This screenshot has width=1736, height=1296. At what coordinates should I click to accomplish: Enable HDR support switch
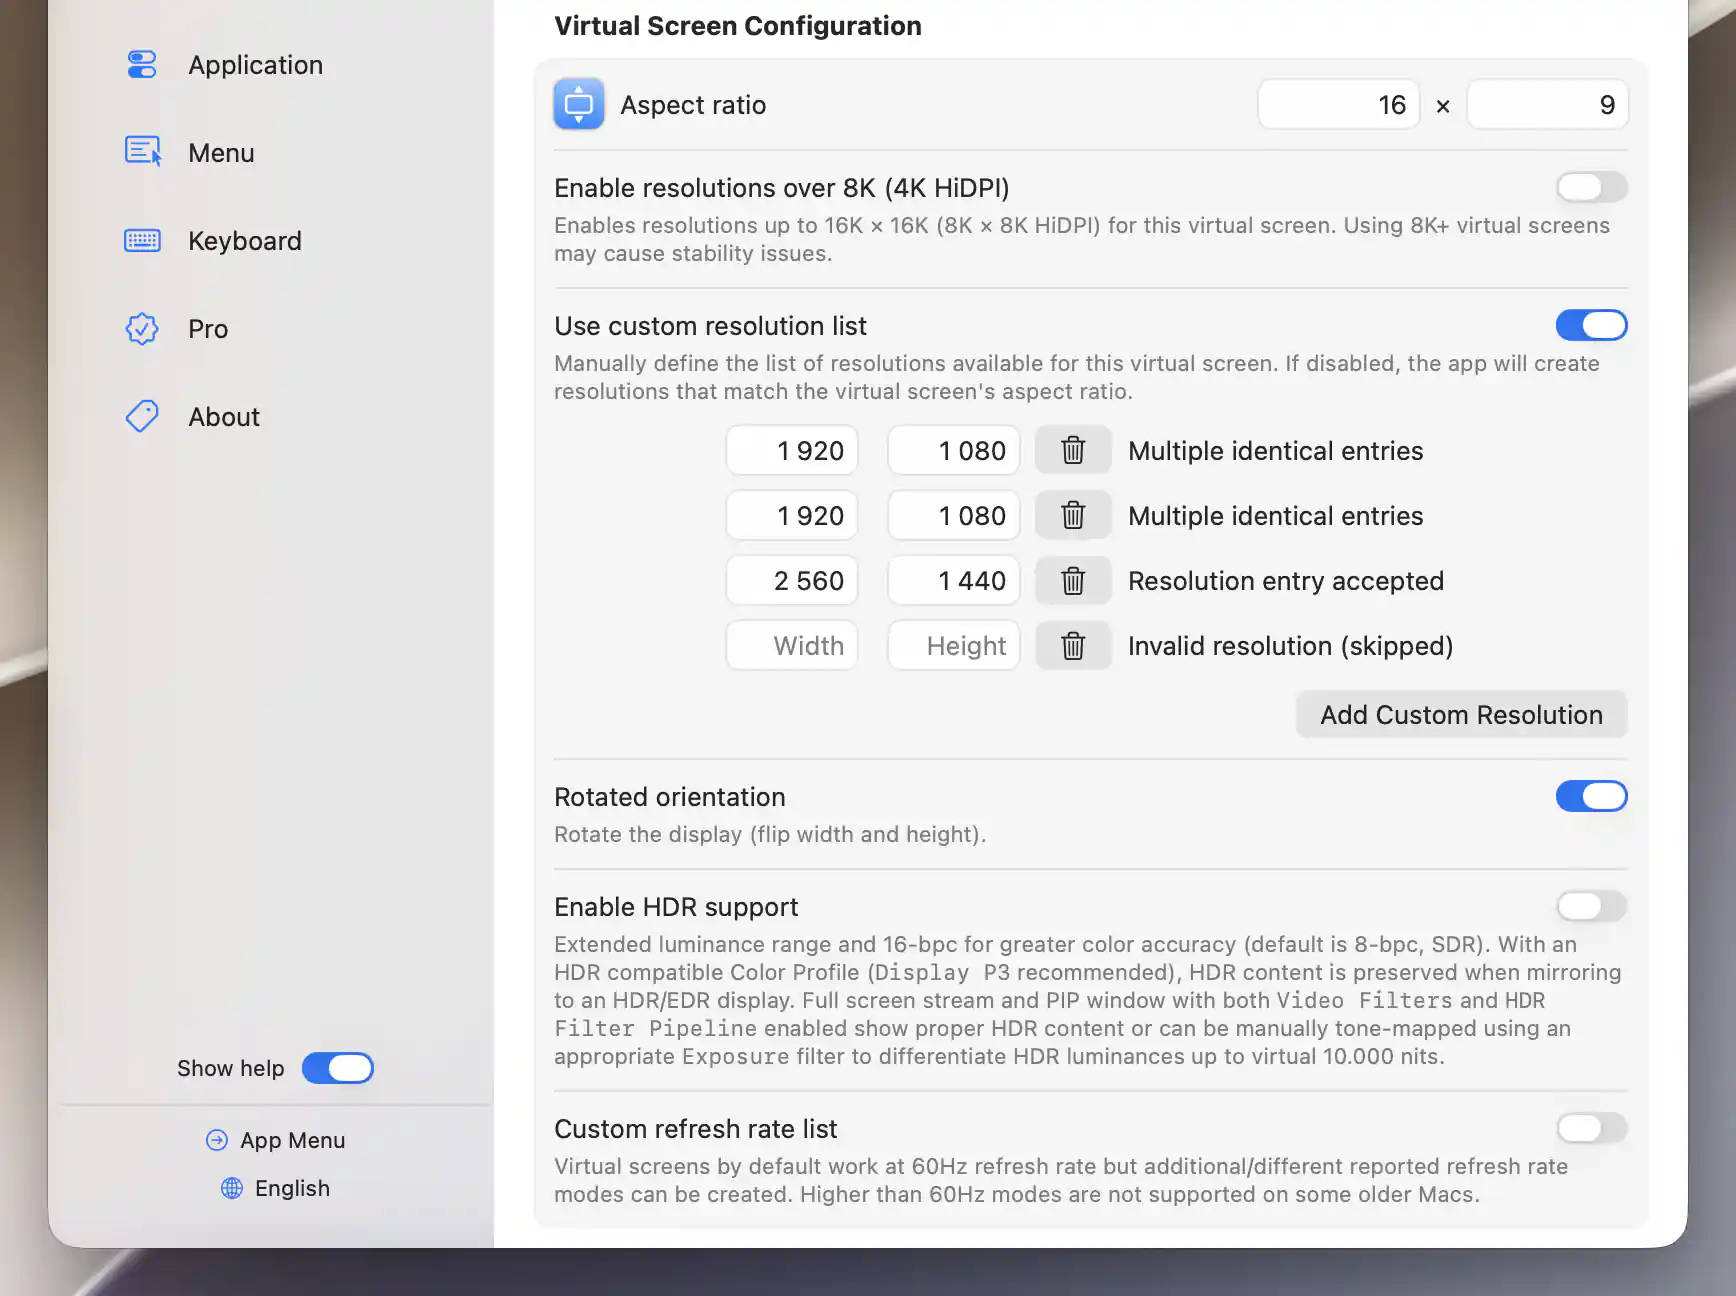click(1591, 906)
